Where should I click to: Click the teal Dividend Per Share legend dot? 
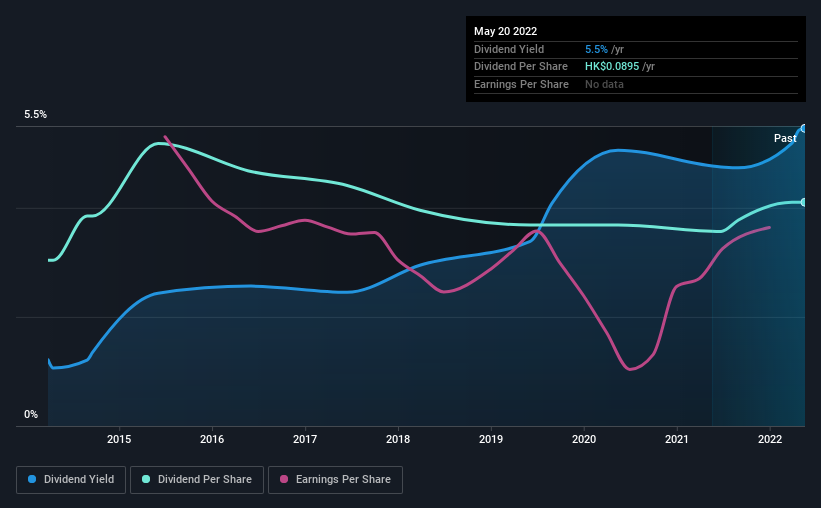point(146,479)
